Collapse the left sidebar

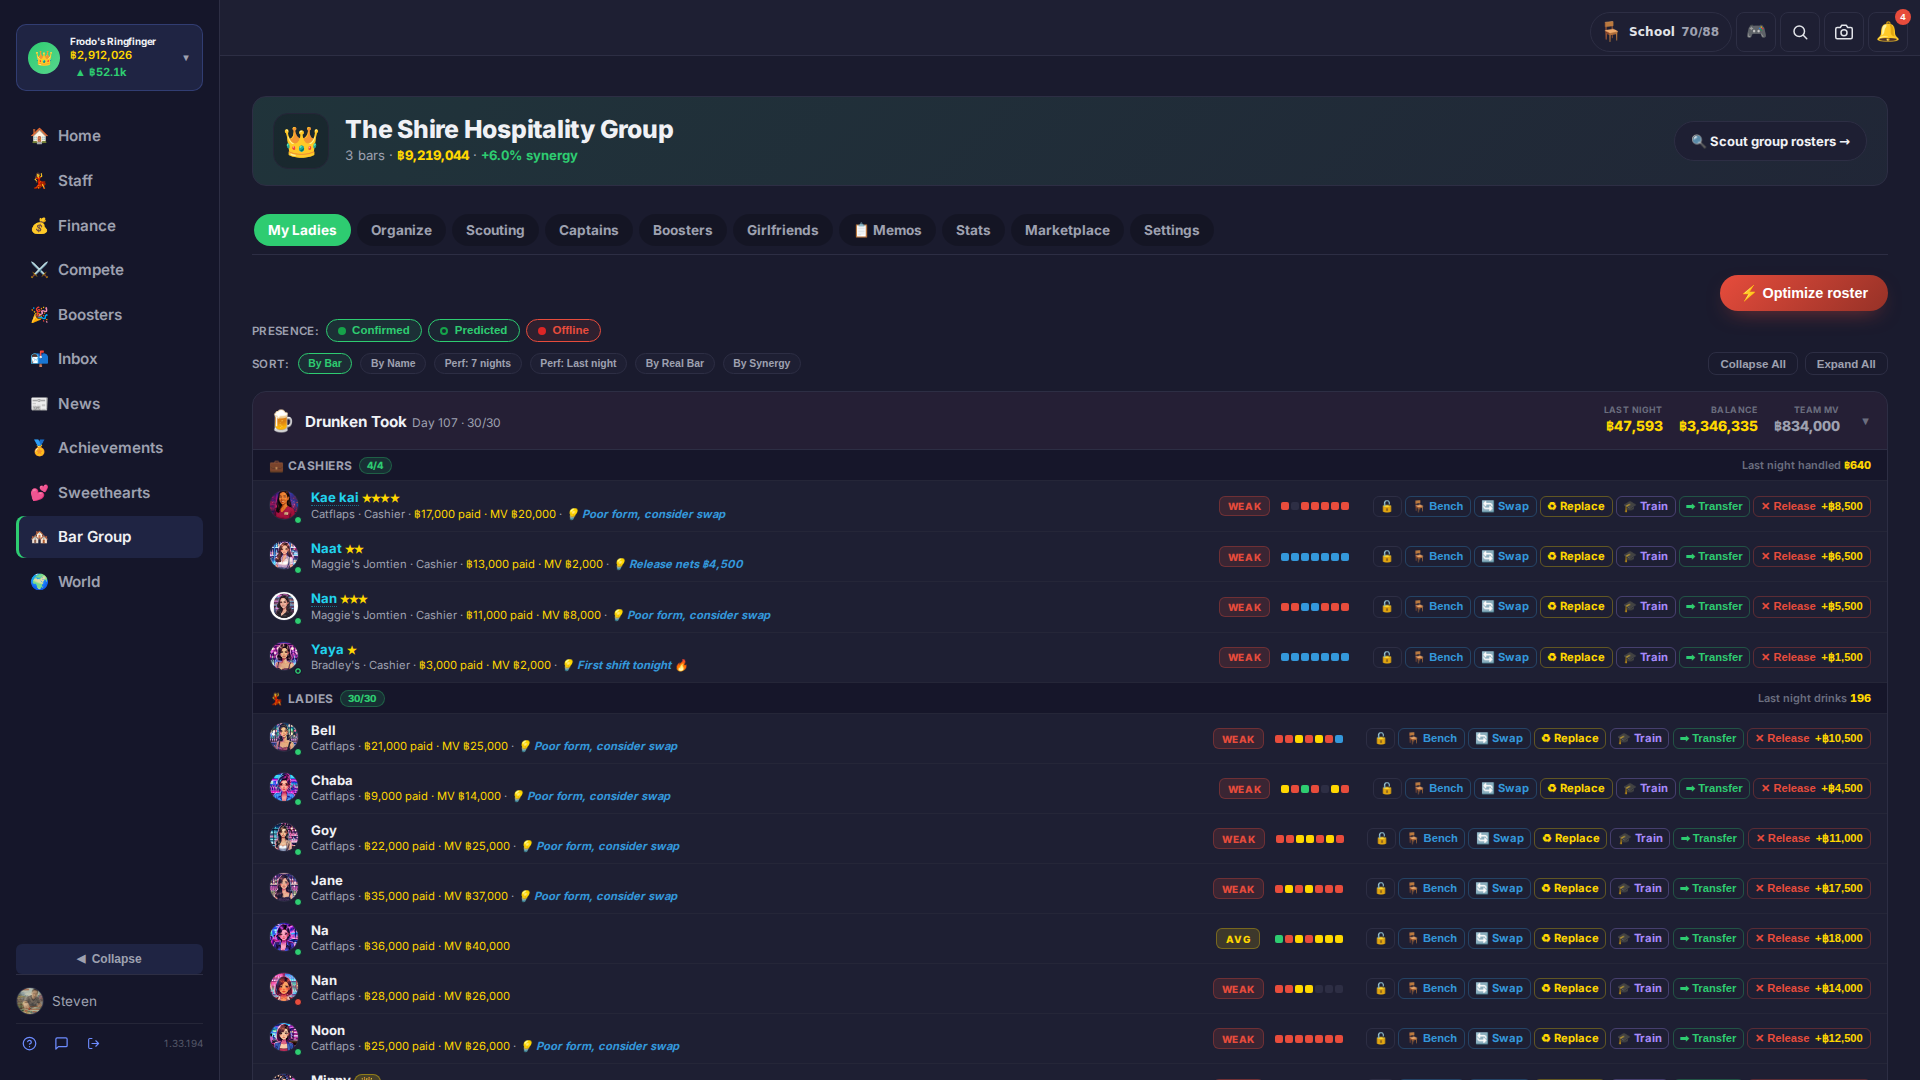point(109,959)
